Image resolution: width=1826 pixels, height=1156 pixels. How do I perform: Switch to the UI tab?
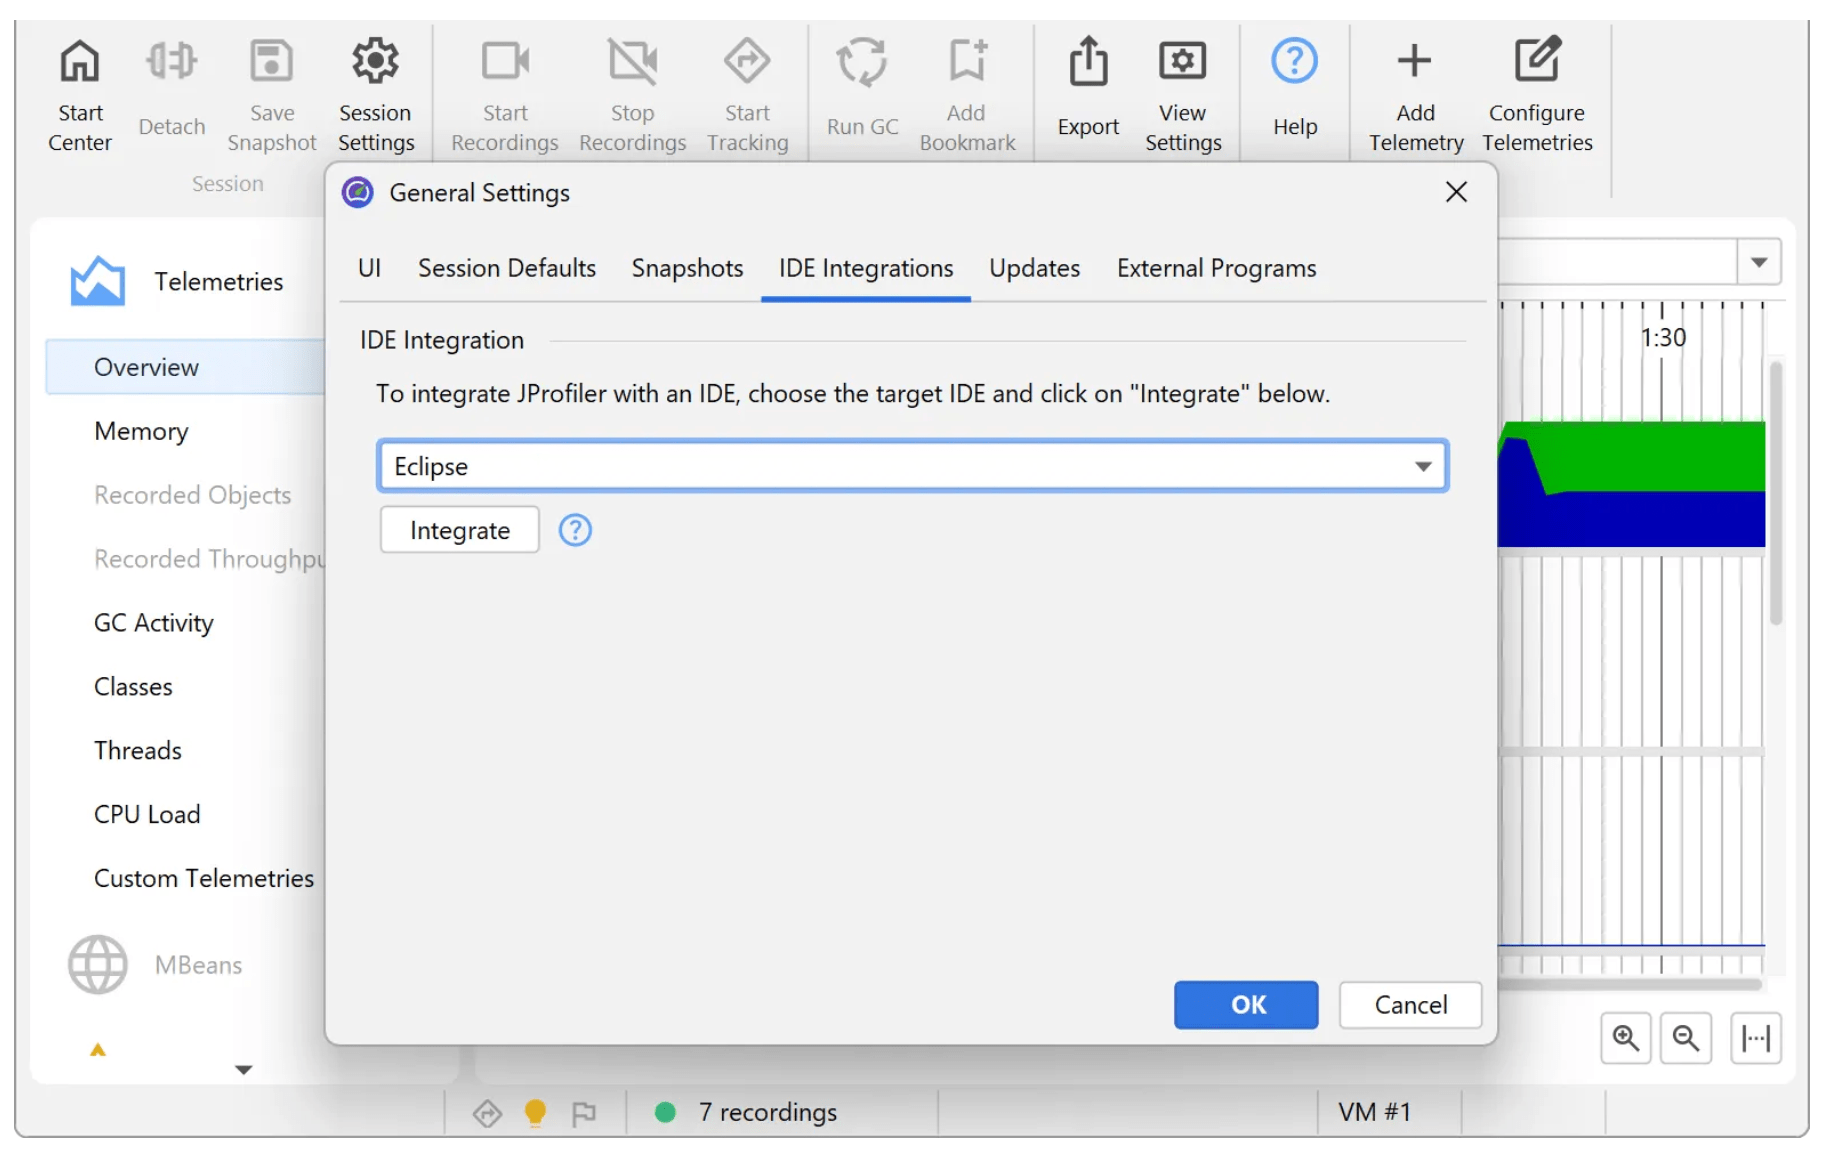369,268
